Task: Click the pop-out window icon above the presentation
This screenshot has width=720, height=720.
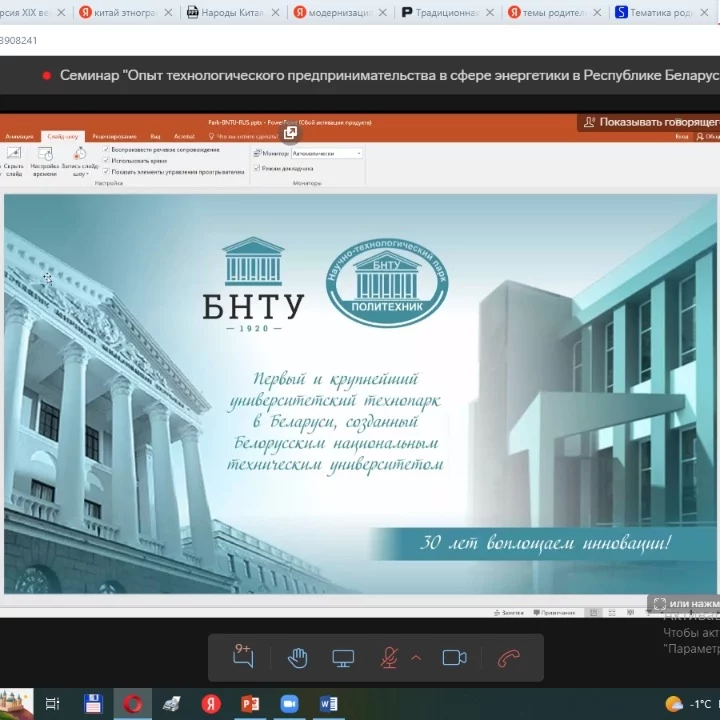Action: [x=290, y=132]
